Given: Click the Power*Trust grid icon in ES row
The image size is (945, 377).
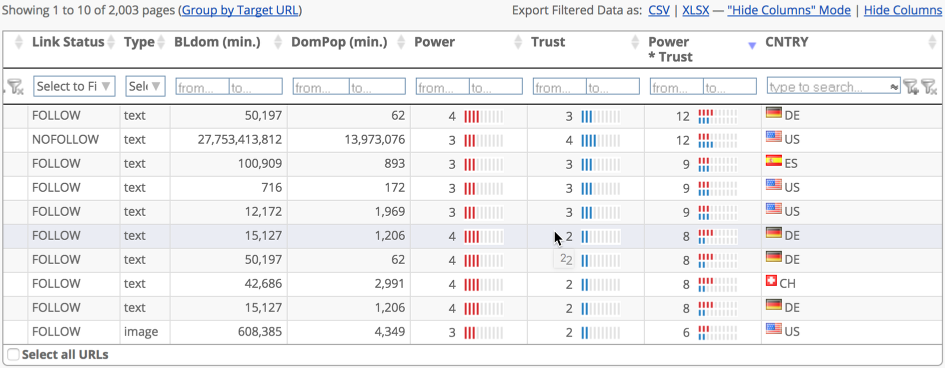Looking at the screenshot, I should 717,164.
